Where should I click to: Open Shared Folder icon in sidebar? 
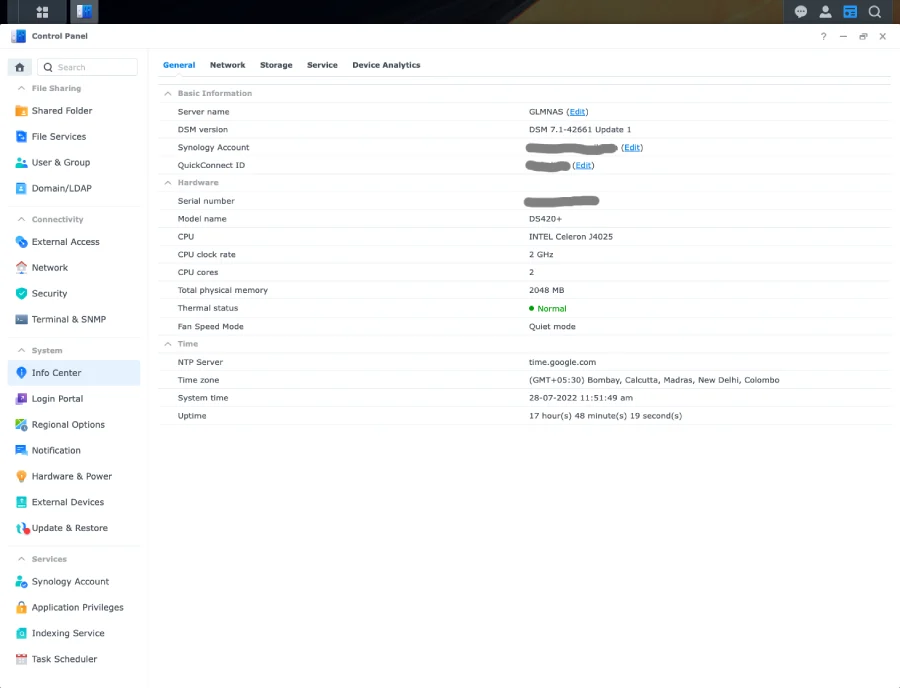point(21,111)
